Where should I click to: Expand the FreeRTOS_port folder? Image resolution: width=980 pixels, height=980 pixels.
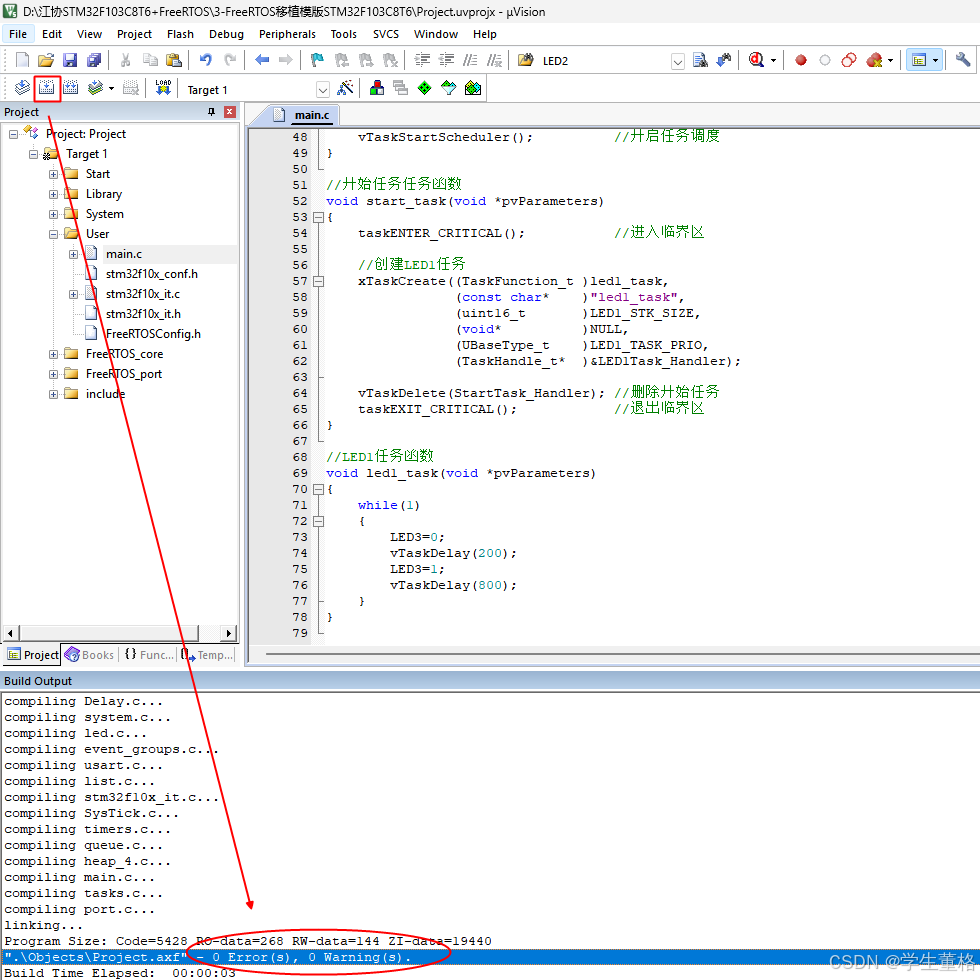pyautogui.click(x=54, y=374)
